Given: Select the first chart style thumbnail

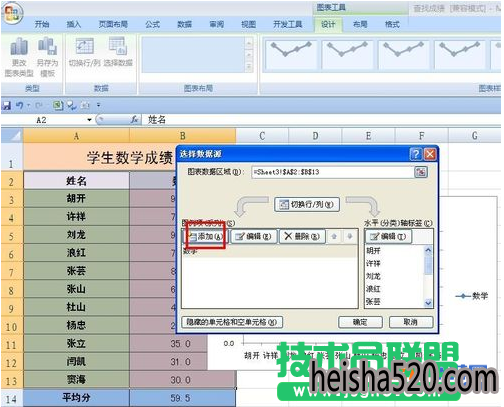Looking at the screenshot, I should click(291, 54).
